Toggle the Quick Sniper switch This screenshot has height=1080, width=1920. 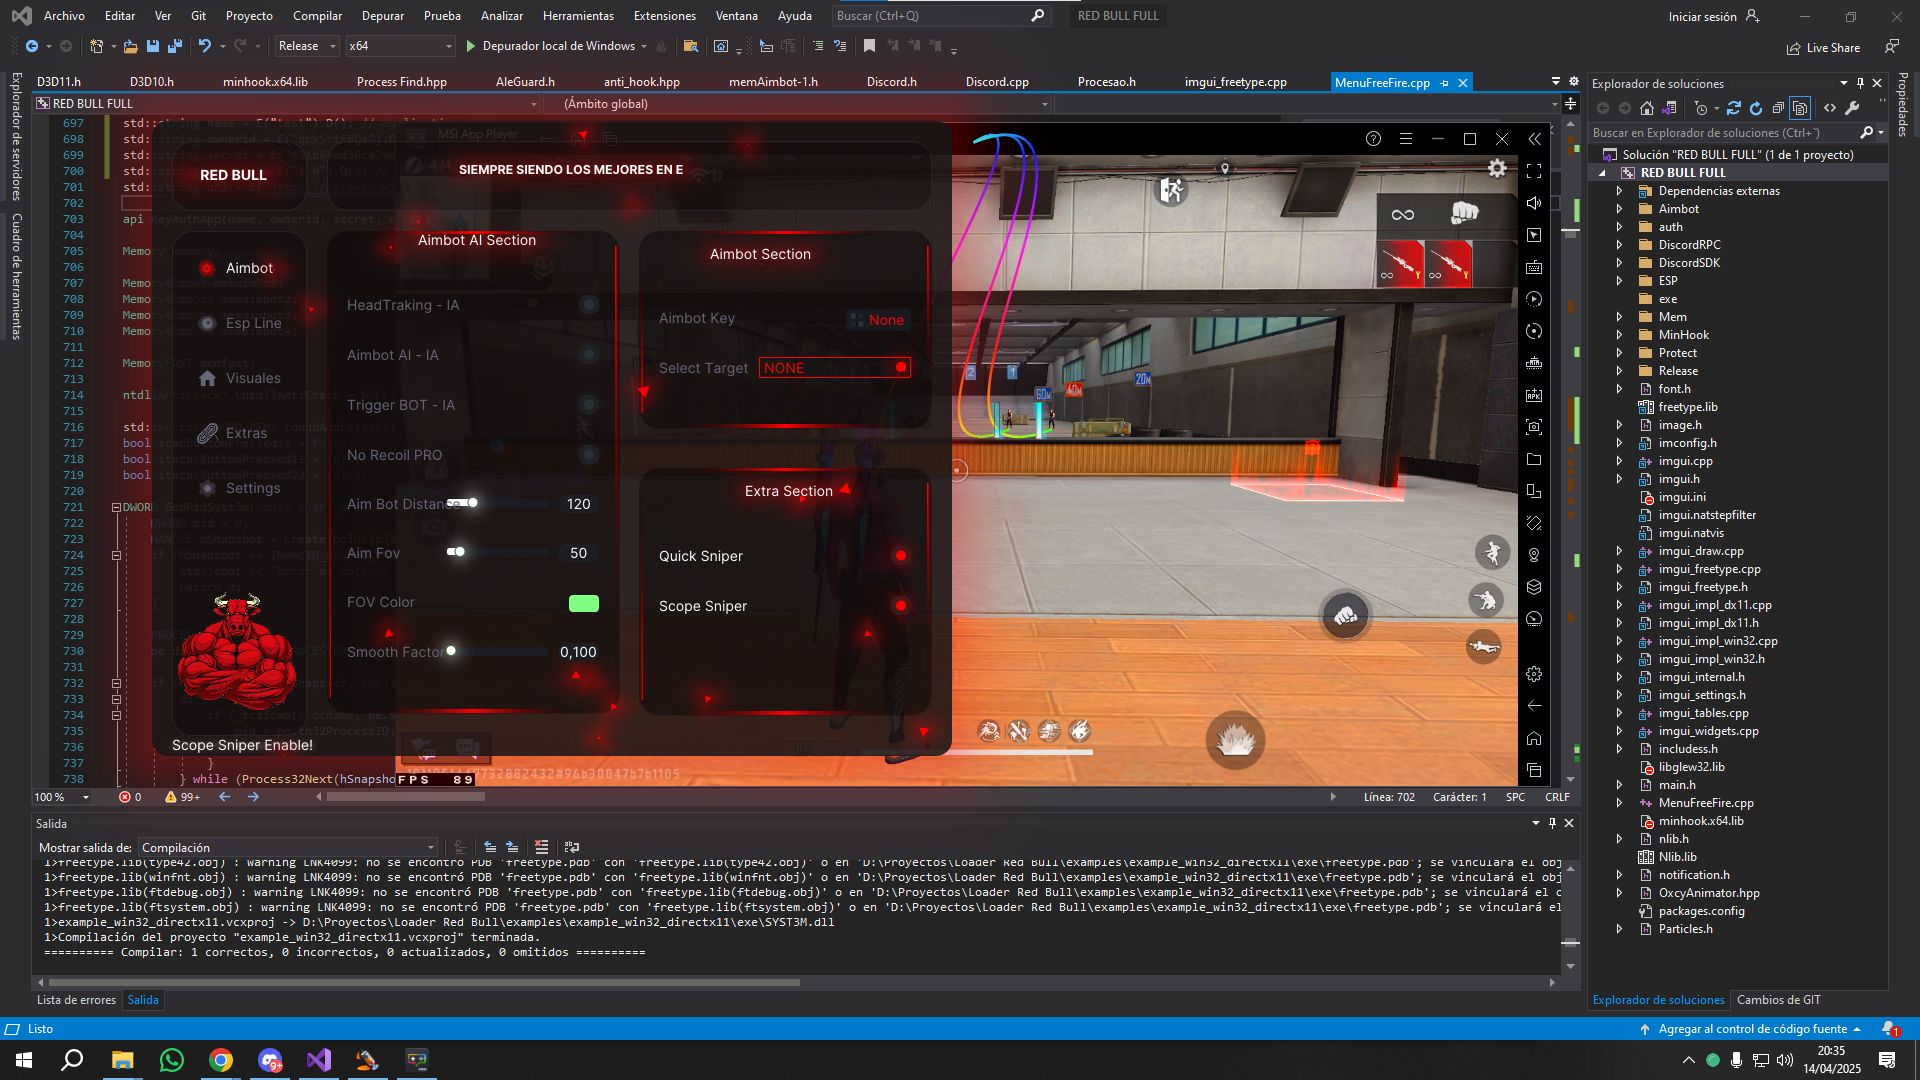point(901,556)
